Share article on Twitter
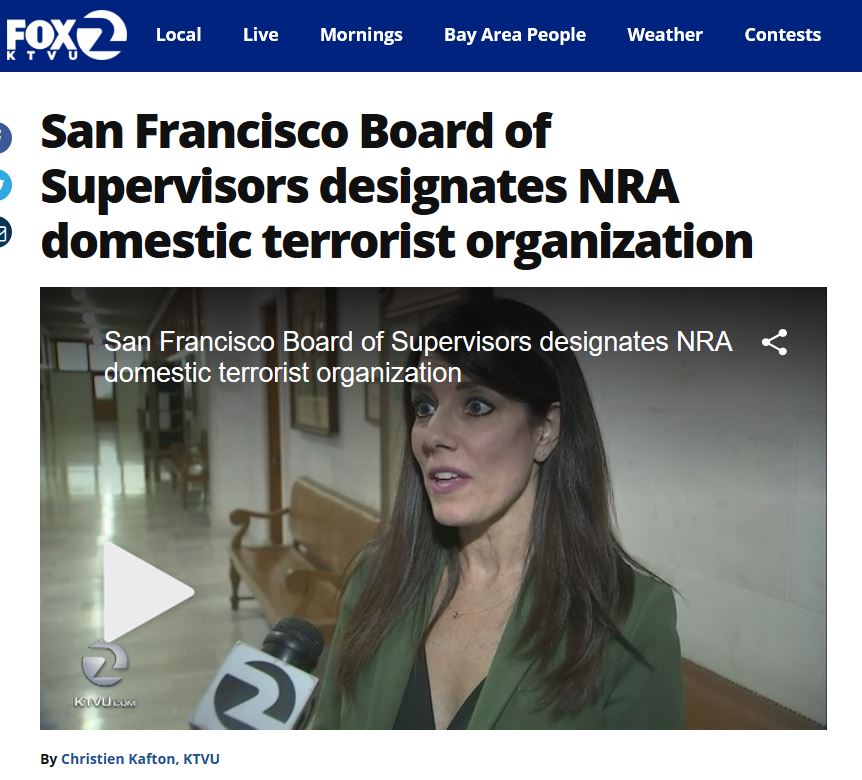Image resolution: width=862 pixels, height=780 pixels. coord(4,185)
